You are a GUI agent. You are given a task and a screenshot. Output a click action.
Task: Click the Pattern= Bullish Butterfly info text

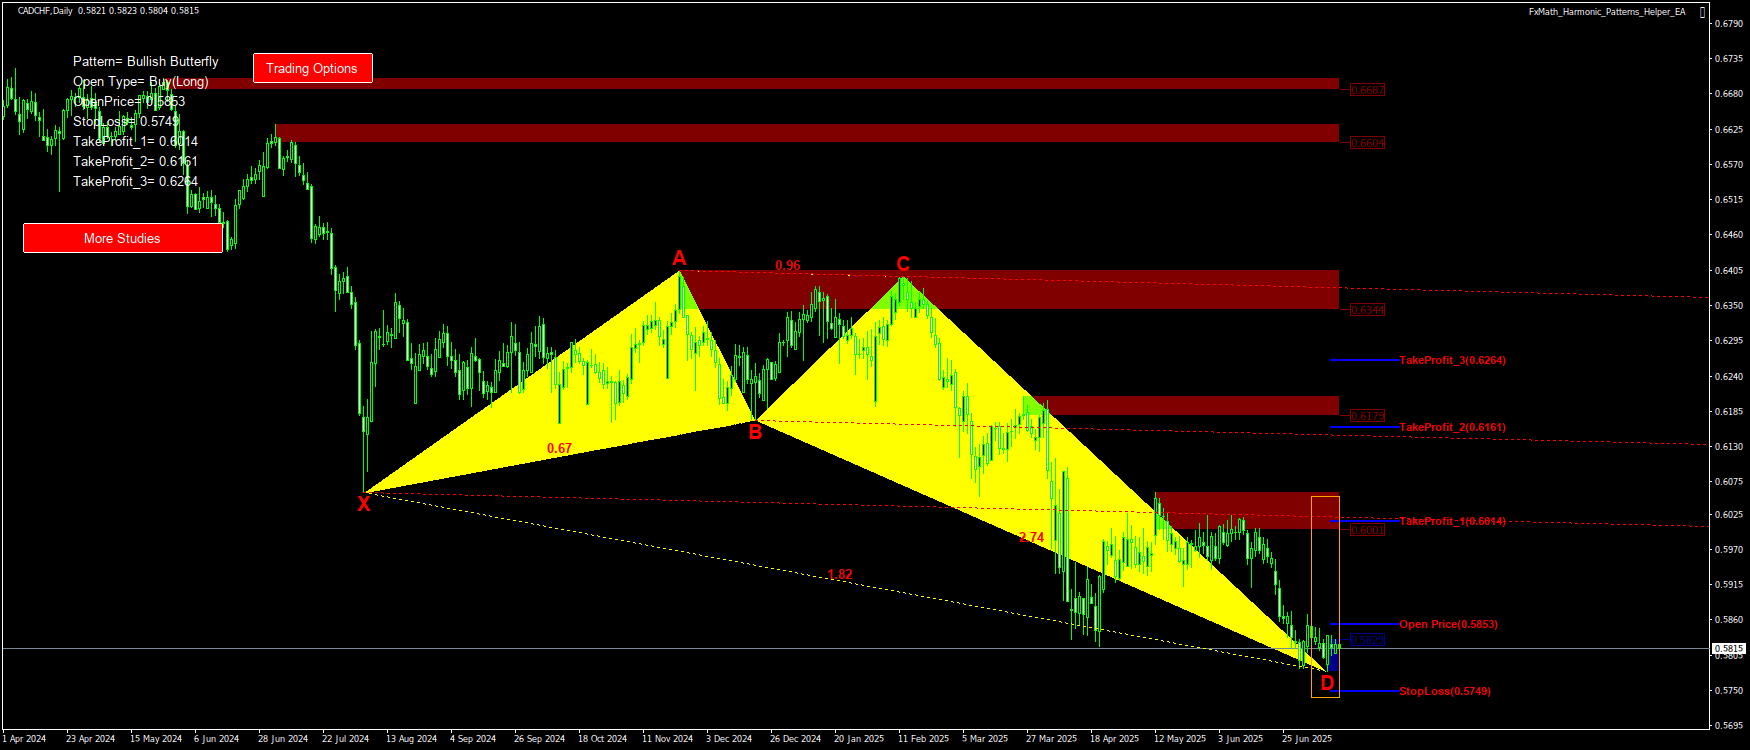[x=146, y=62]
